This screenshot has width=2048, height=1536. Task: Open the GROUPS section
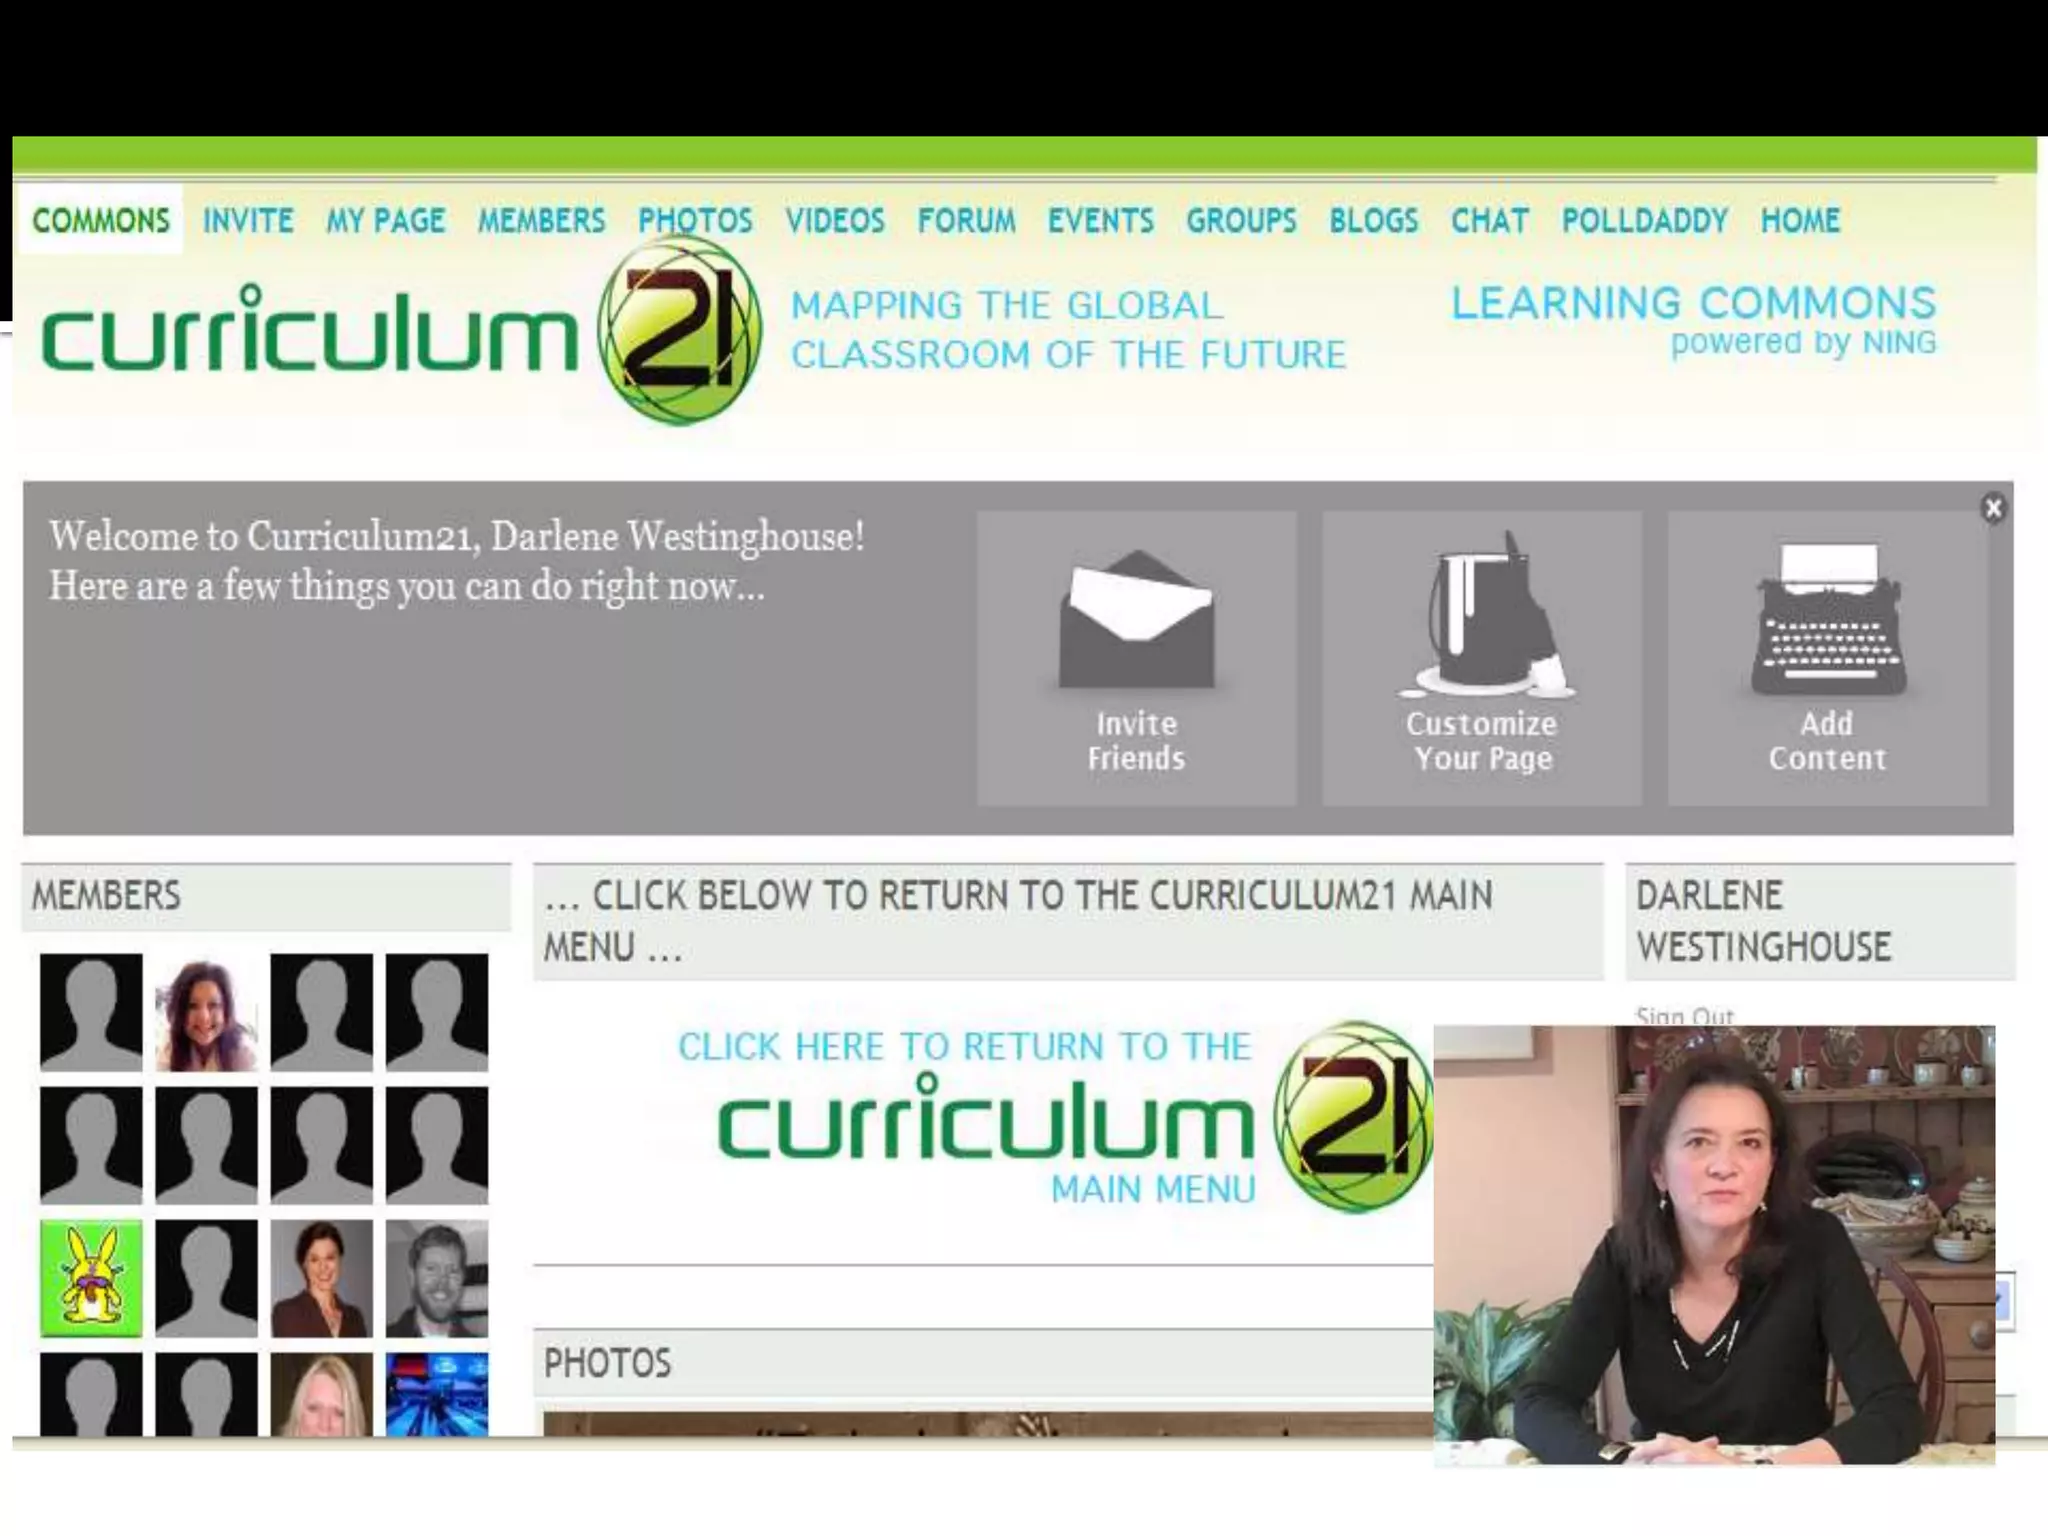pos(1242,220)
